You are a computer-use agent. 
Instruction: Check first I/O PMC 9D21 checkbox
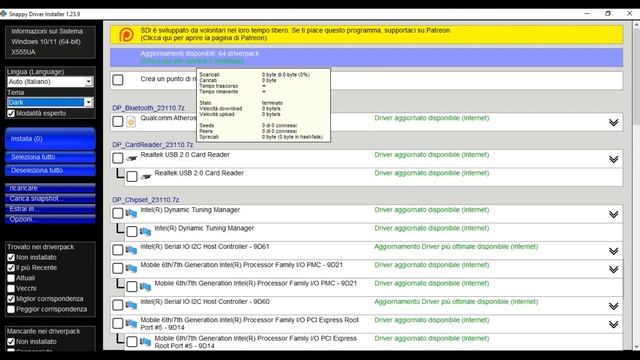tap(118, 269)
